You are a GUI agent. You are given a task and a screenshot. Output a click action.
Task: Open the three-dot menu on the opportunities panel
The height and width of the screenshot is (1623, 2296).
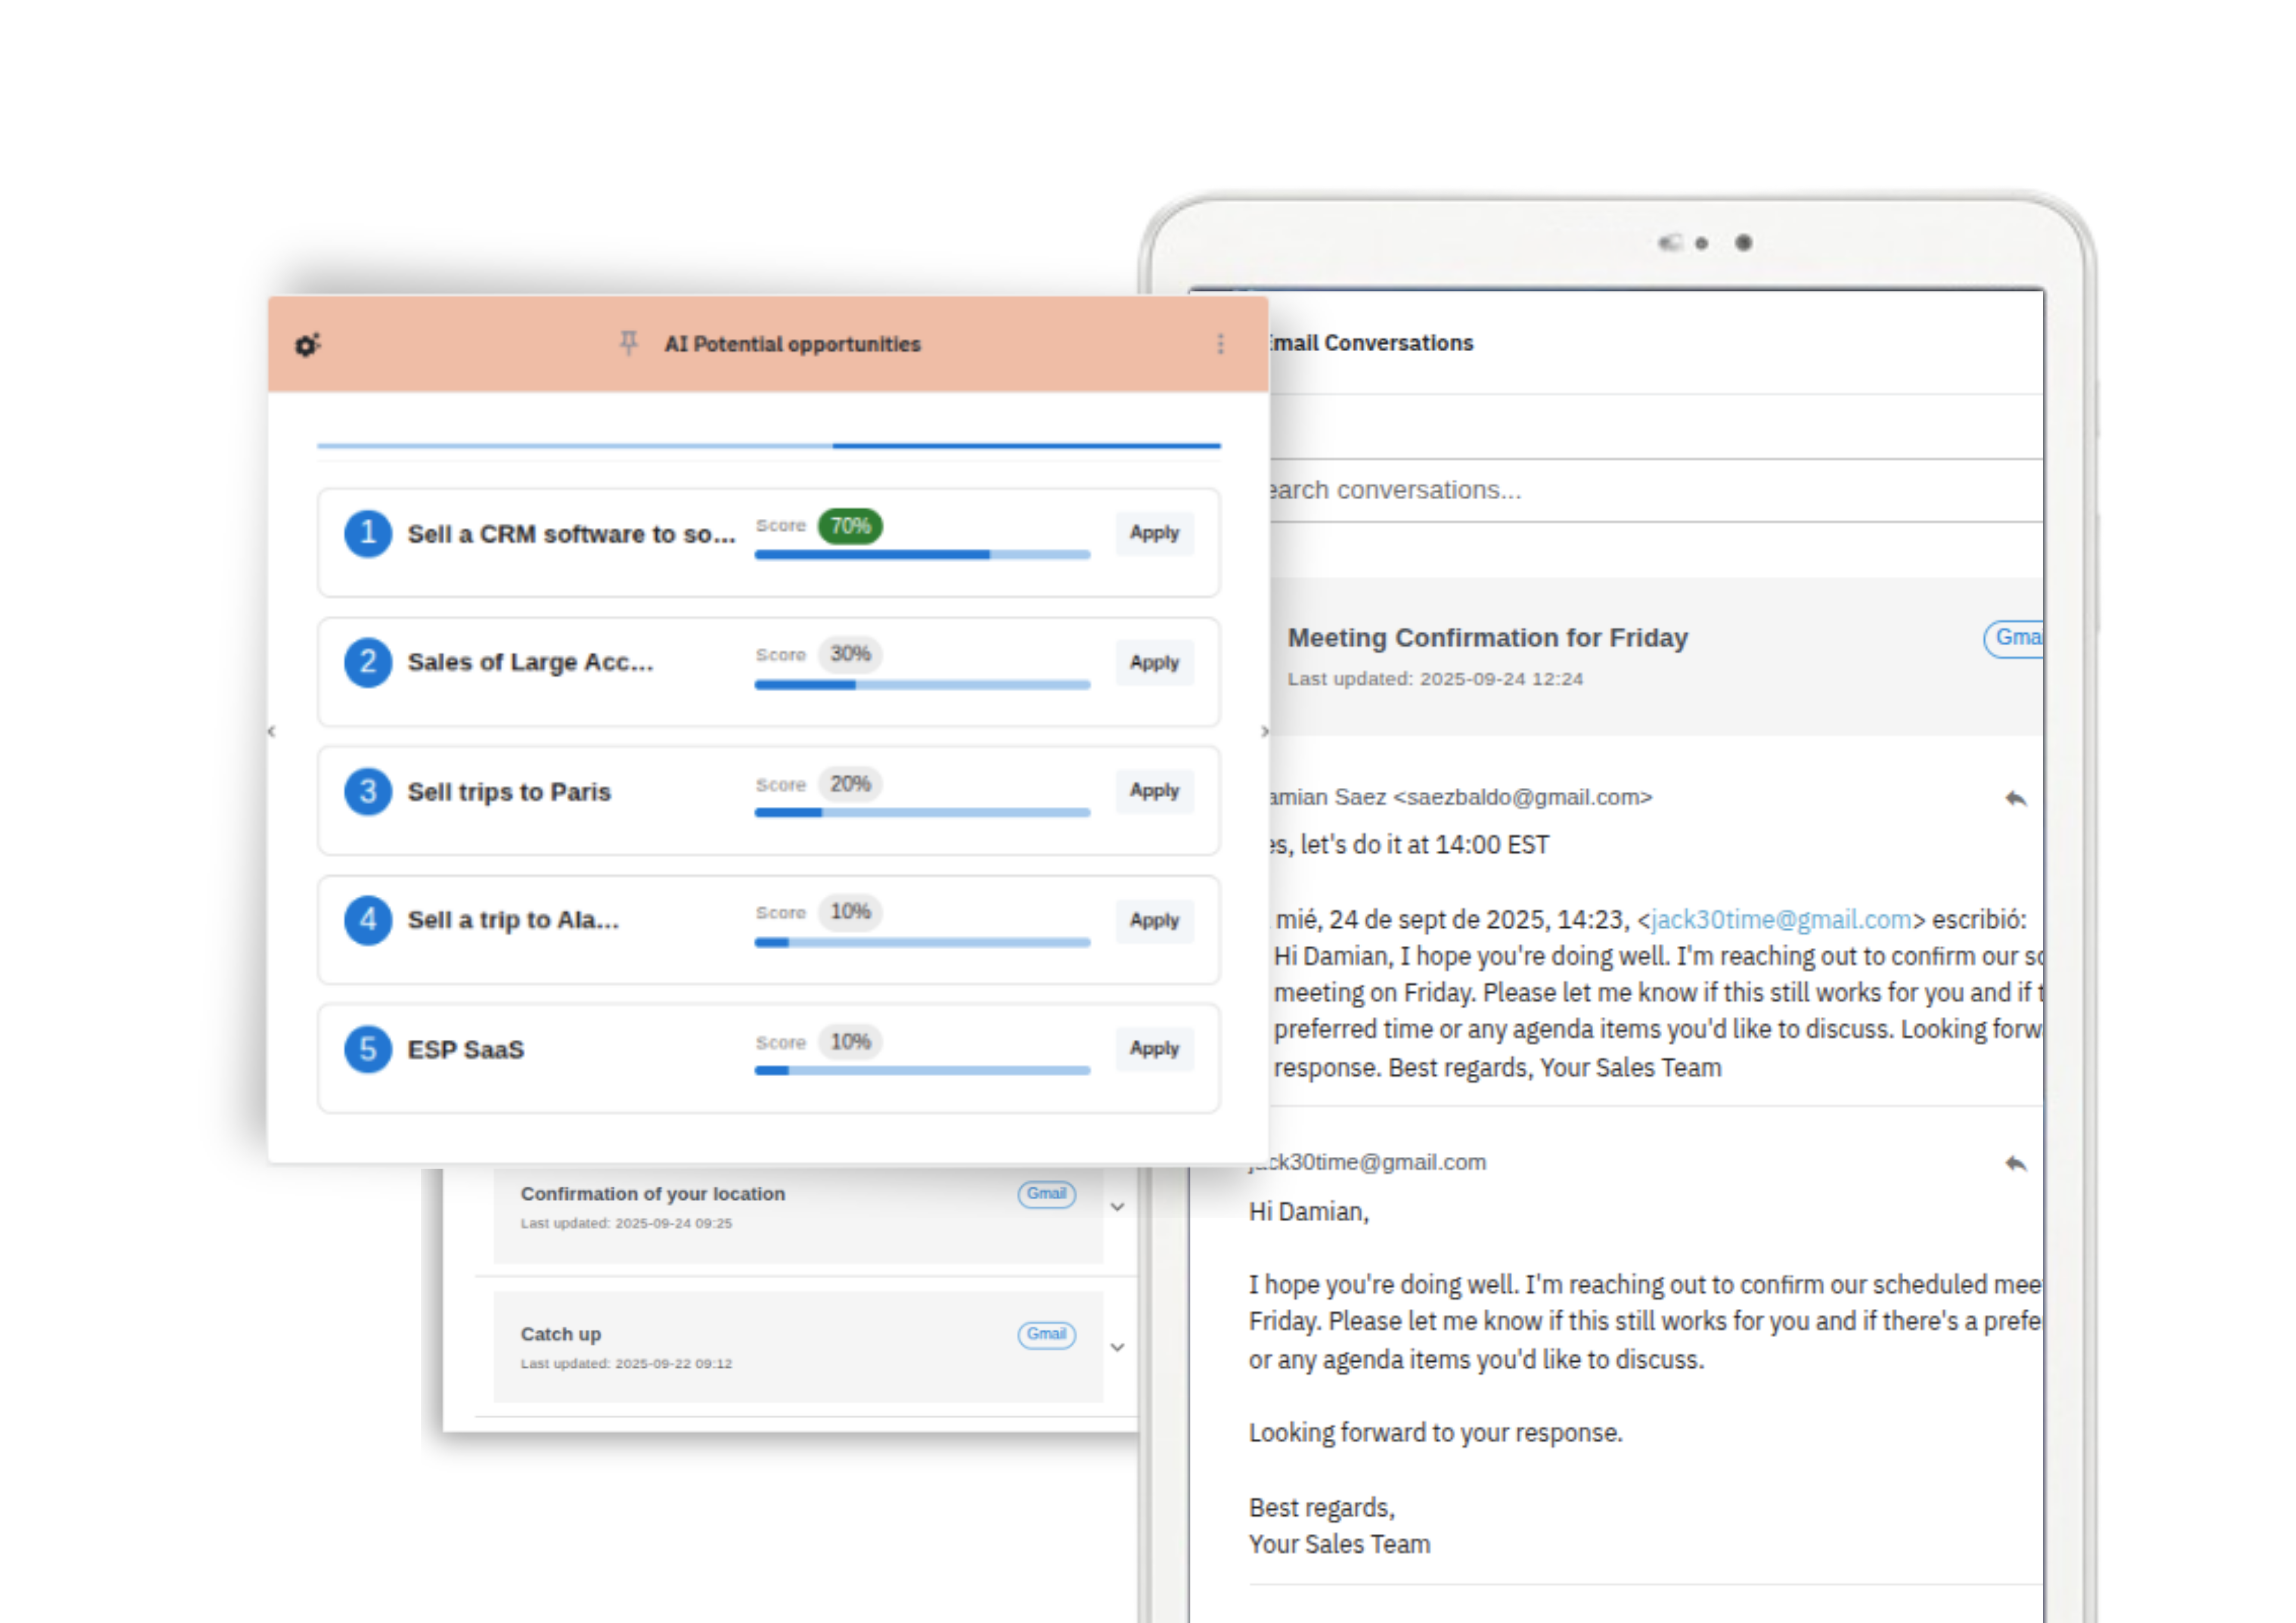pyautogui.click(x=1221, y=344)
